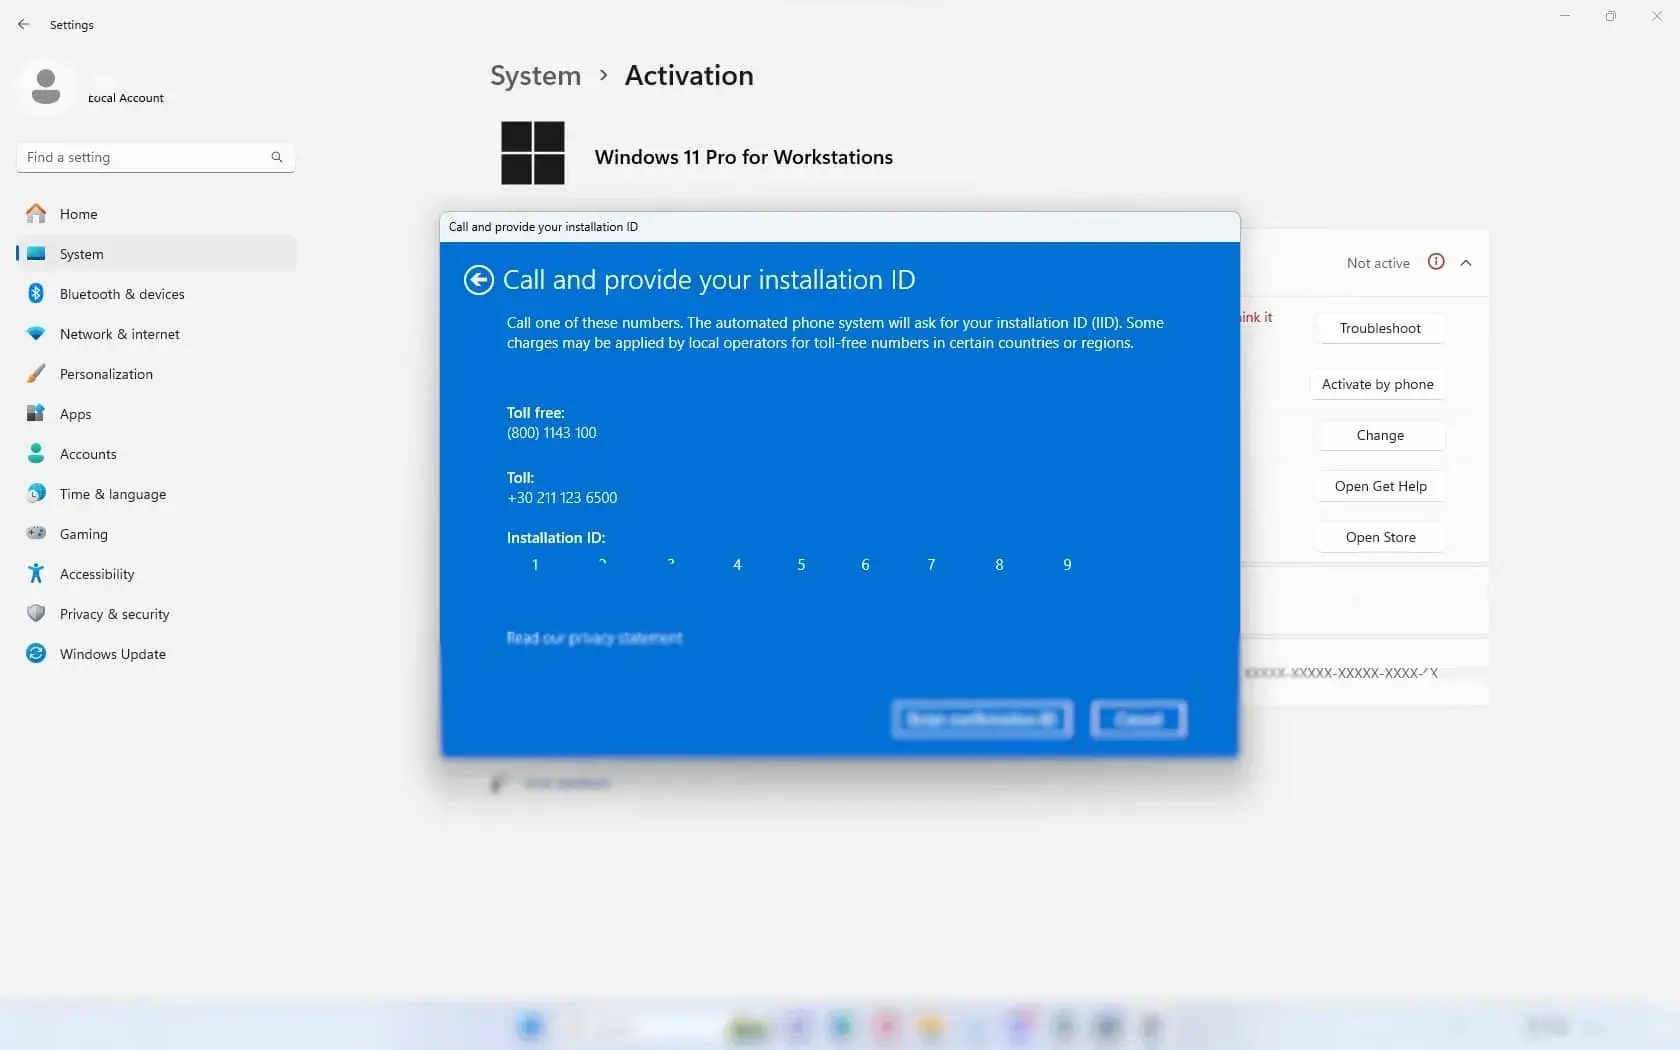Click the Find a setting search field
The width and height of the screenshot is (1680, 1050).
click(x=150, y=157)
